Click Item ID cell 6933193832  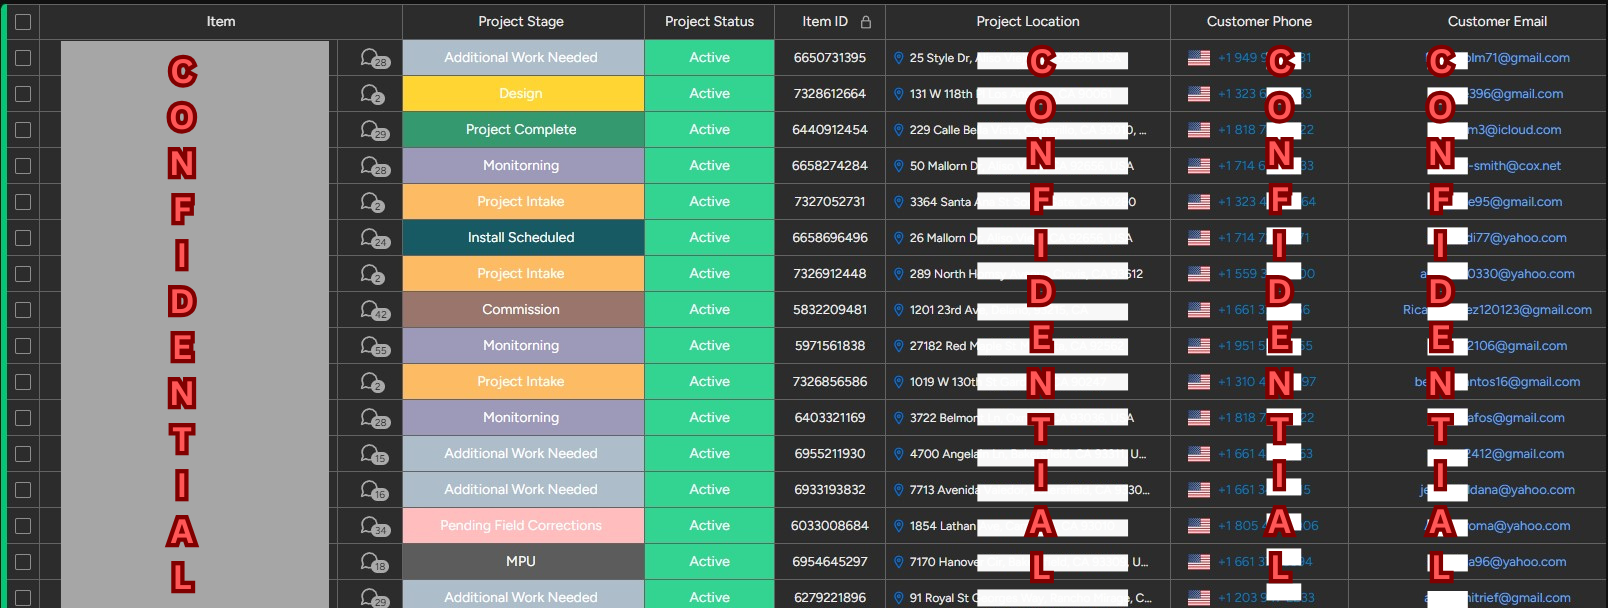(x=830, y=490)
